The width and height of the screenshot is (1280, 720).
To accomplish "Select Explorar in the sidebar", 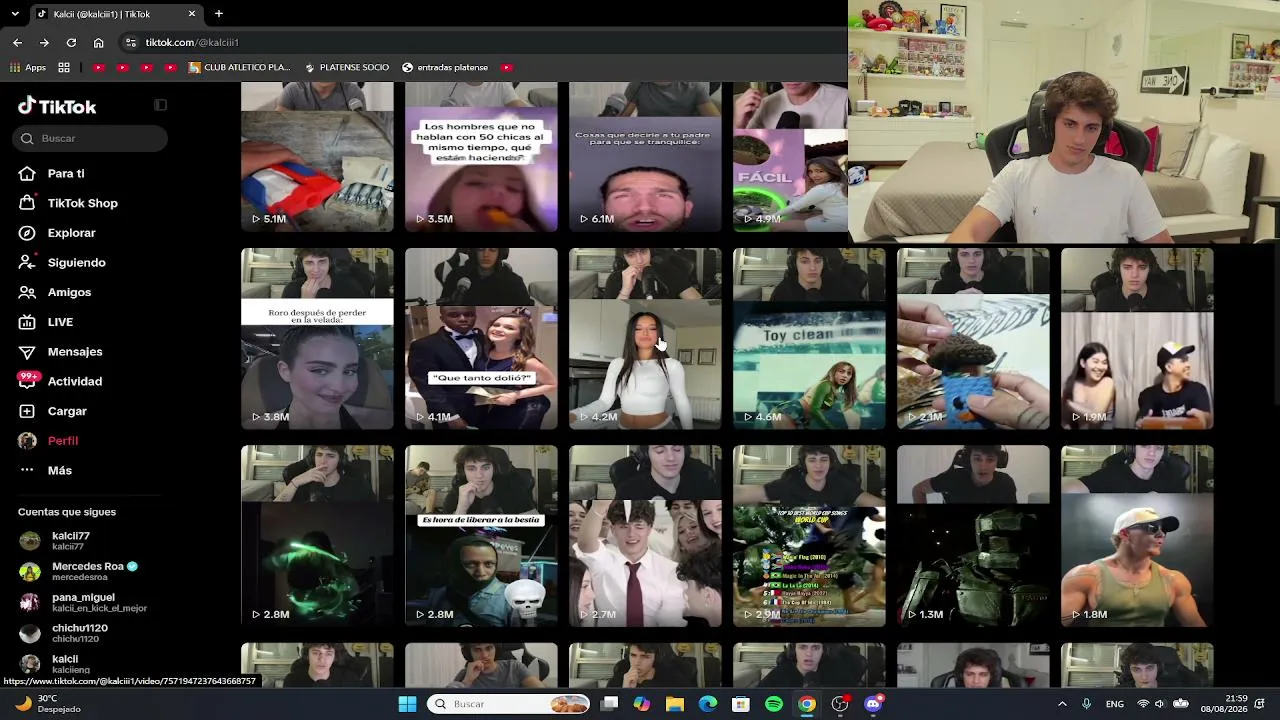I will point(59,233).
